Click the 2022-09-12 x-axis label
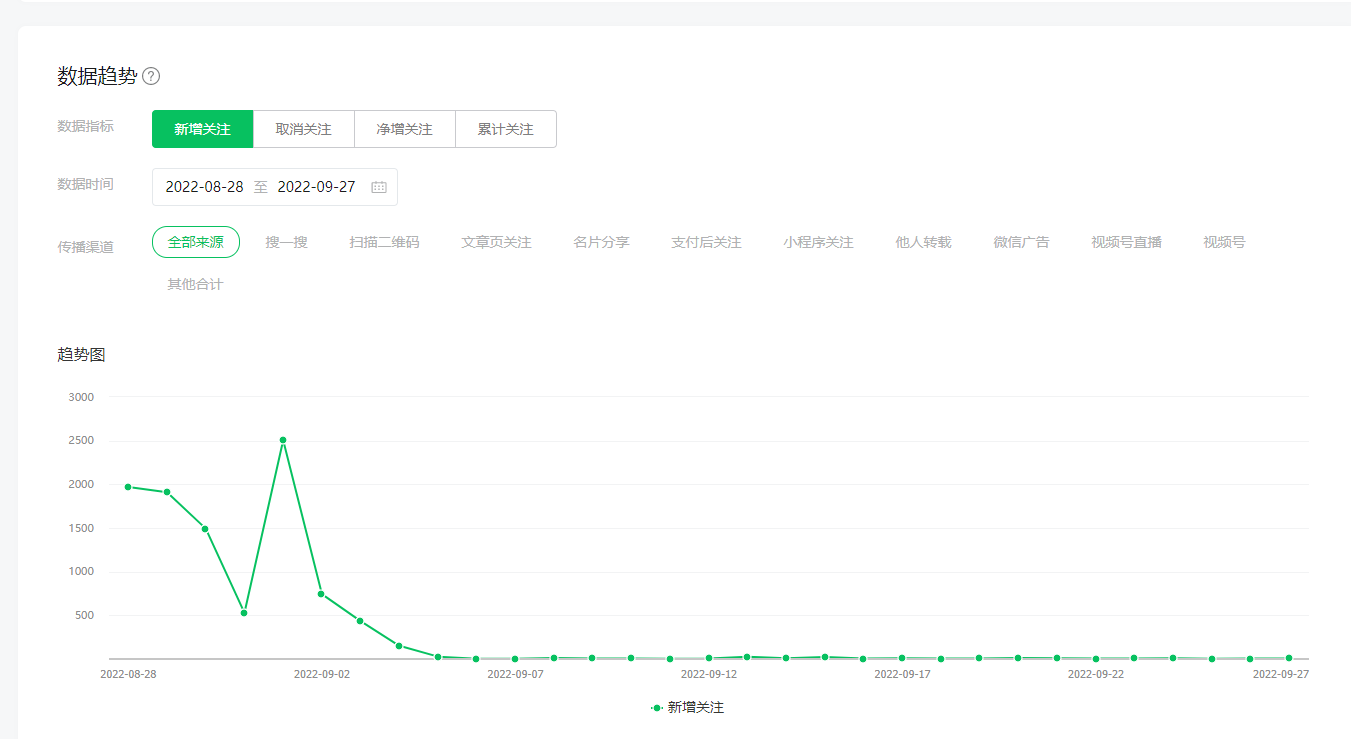The width and height of the screenshot is (1351, 739). [709, 674]
